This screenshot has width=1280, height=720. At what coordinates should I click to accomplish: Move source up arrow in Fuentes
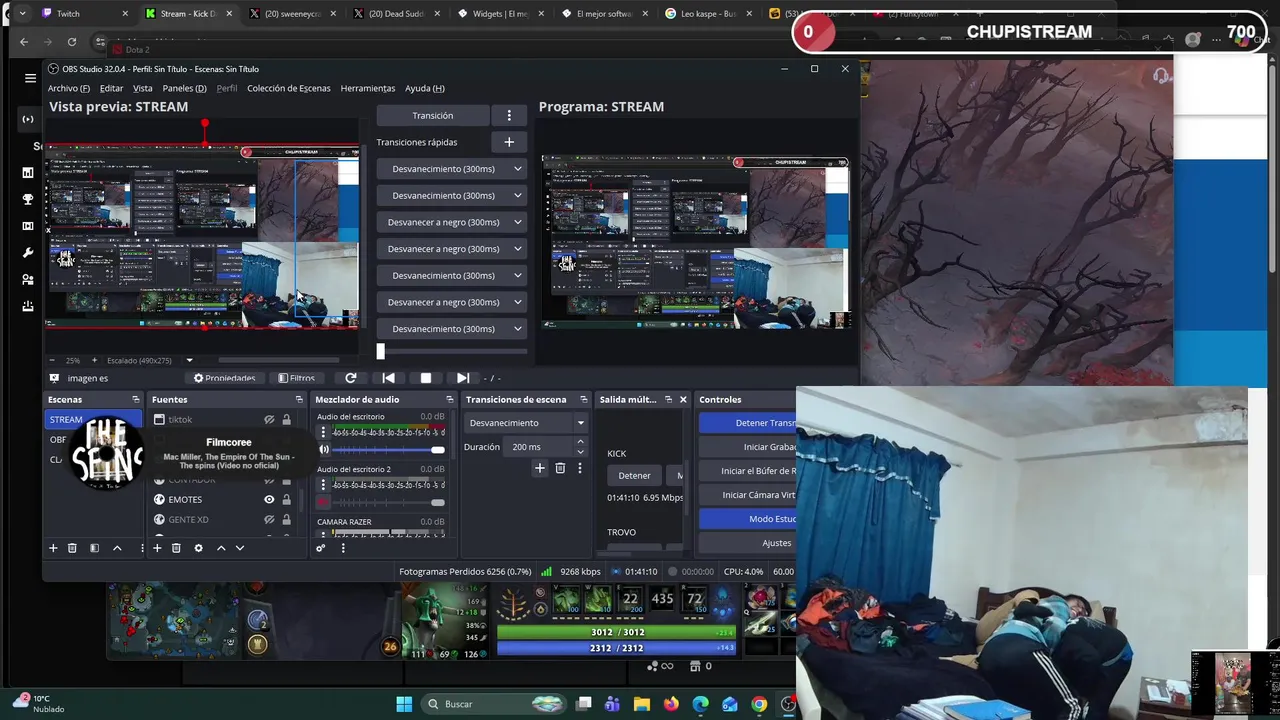pyautogui.click(x=221, y=548)
